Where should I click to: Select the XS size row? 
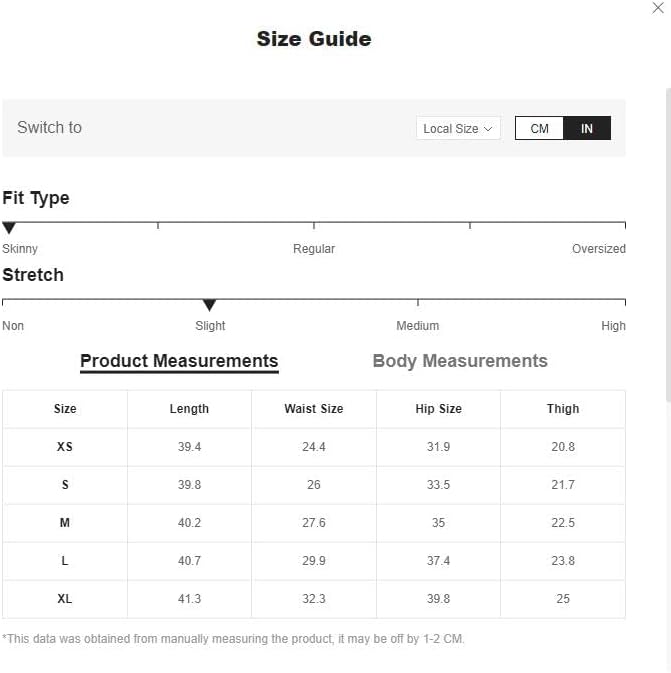(x=65, y=447)
